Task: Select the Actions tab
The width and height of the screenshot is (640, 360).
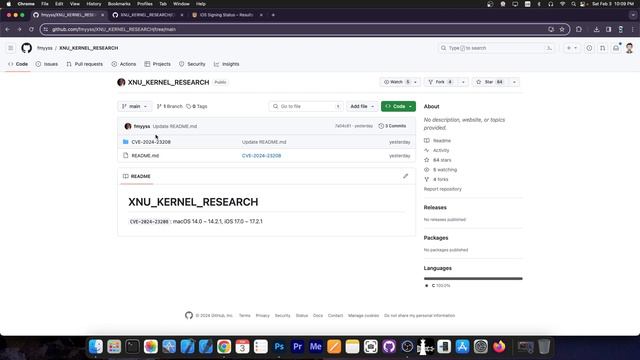Action: coord(124,64)
